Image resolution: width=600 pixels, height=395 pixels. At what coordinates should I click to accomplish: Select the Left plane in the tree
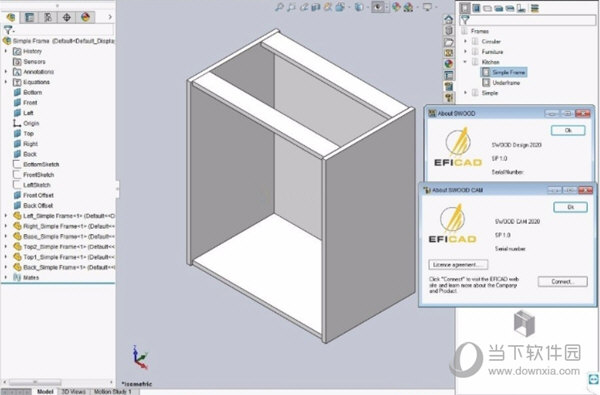(23, 113)
